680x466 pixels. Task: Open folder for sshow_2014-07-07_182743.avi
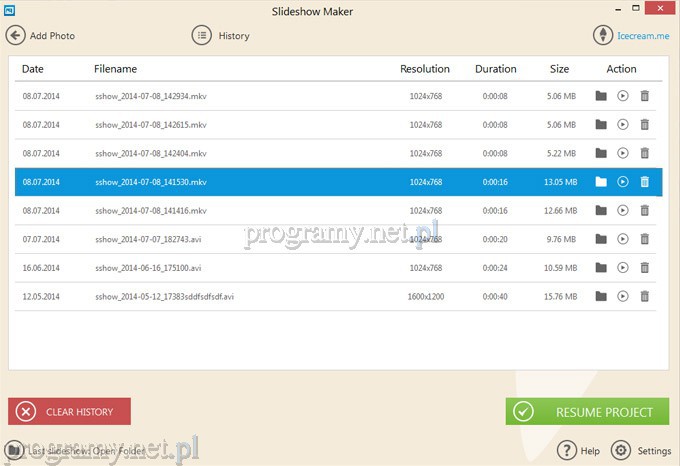(x=601, y=240)
